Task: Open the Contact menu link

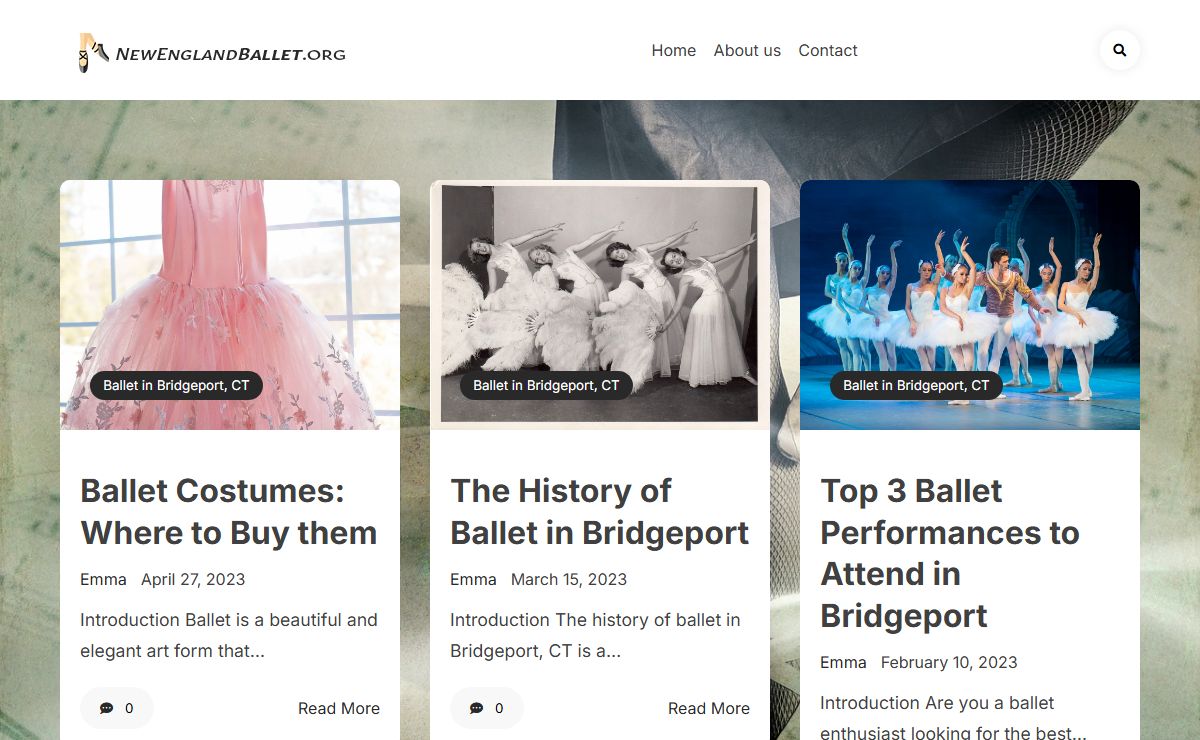Action: point(828,50)
